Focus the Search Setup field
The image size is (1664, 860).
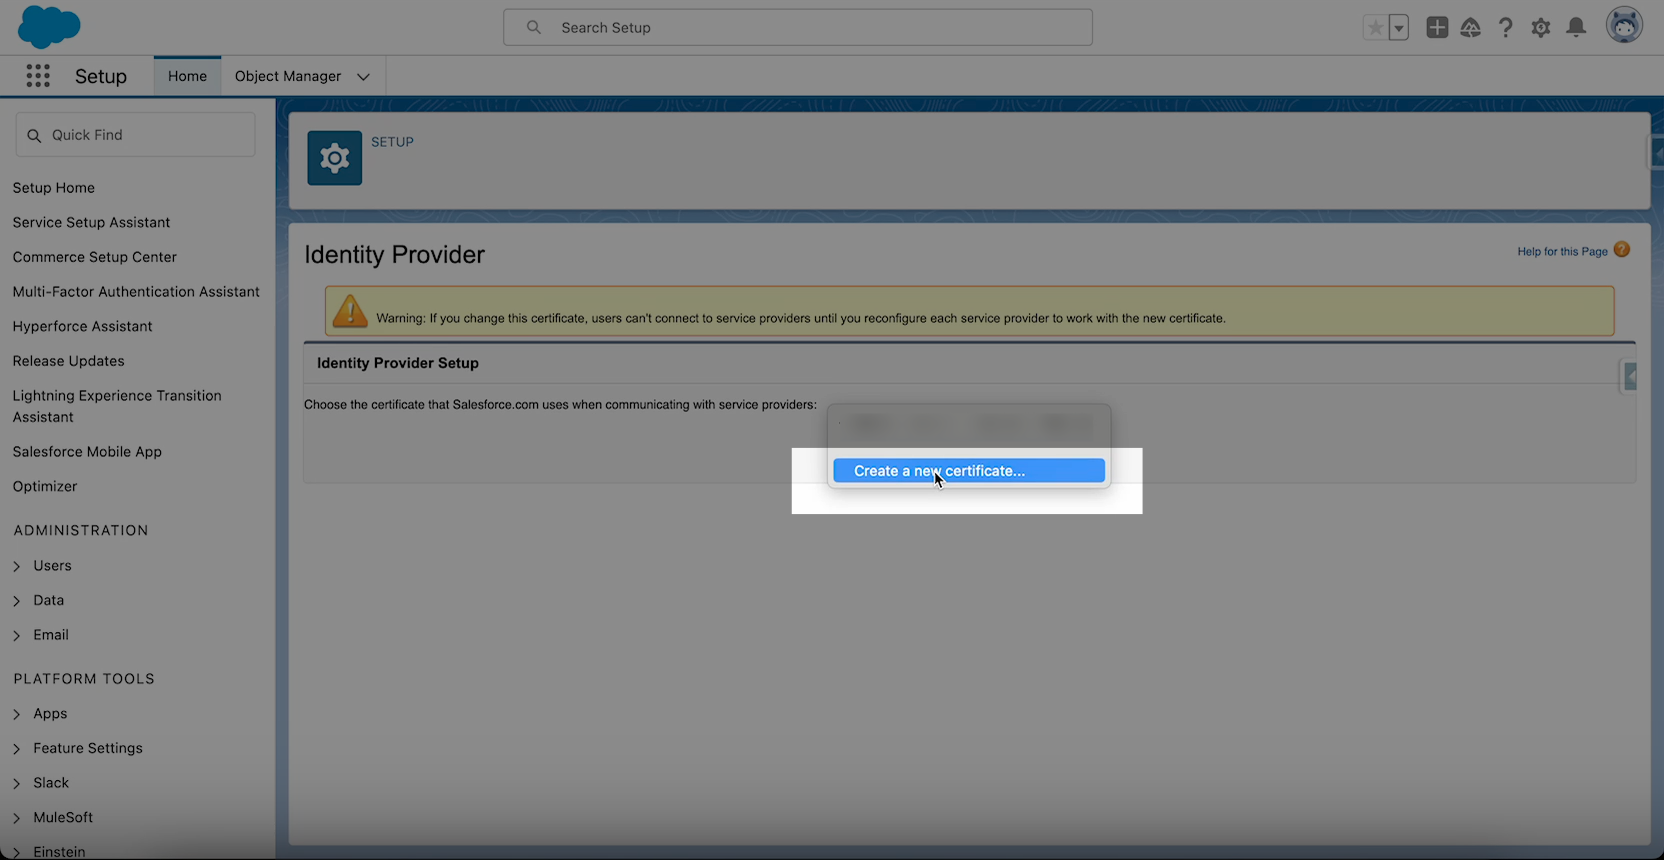coord(798,28)
